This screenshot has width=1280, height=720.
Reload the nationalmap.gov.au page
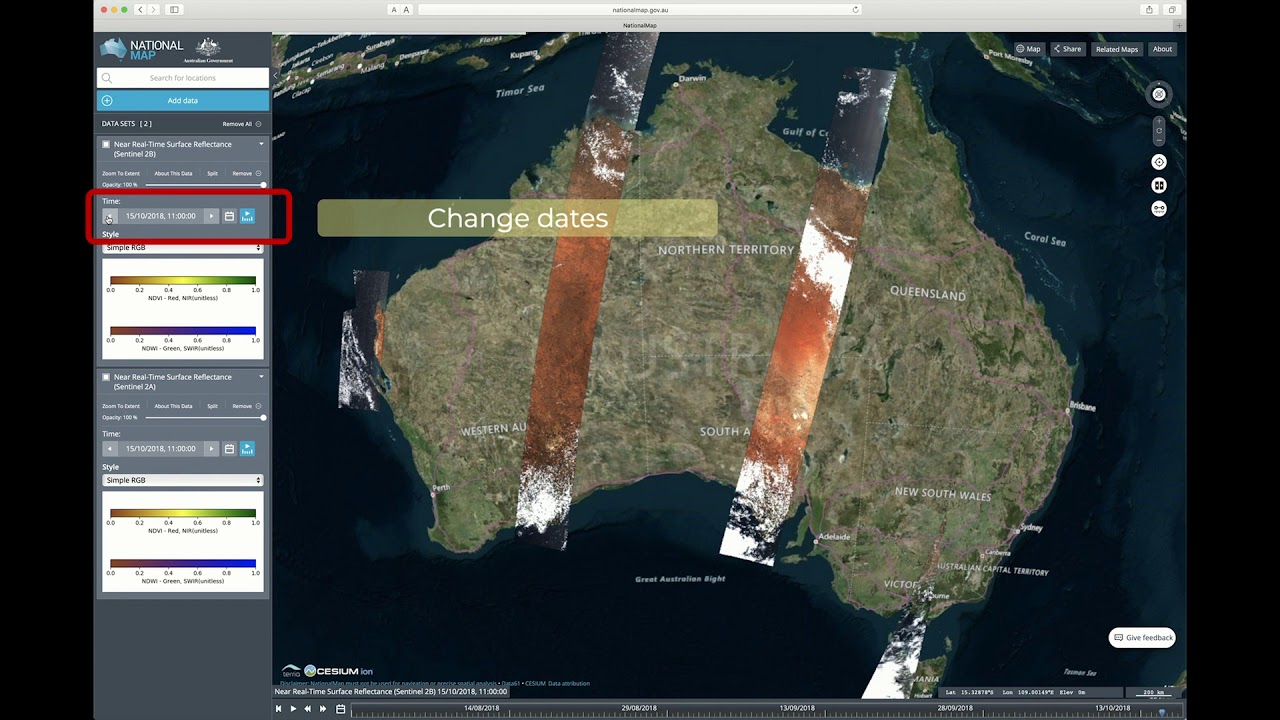click(855, 9)
